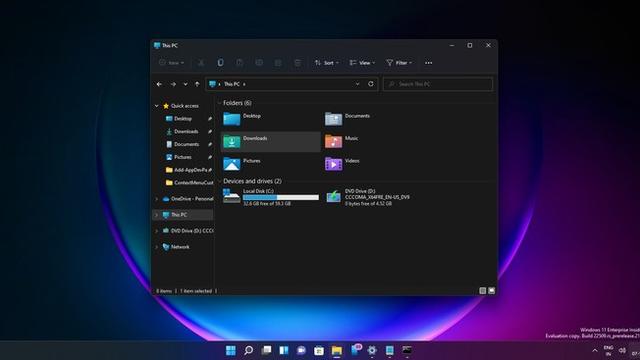Open Downloads under Quick access
Image resolution: width=640 pixels, height=360 pixels.
coord(186,131)
